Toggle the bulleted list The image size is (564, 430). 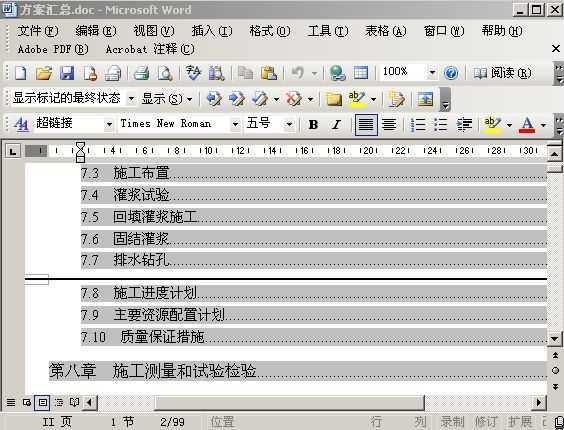pyautogui.click(x=441, y=125)
